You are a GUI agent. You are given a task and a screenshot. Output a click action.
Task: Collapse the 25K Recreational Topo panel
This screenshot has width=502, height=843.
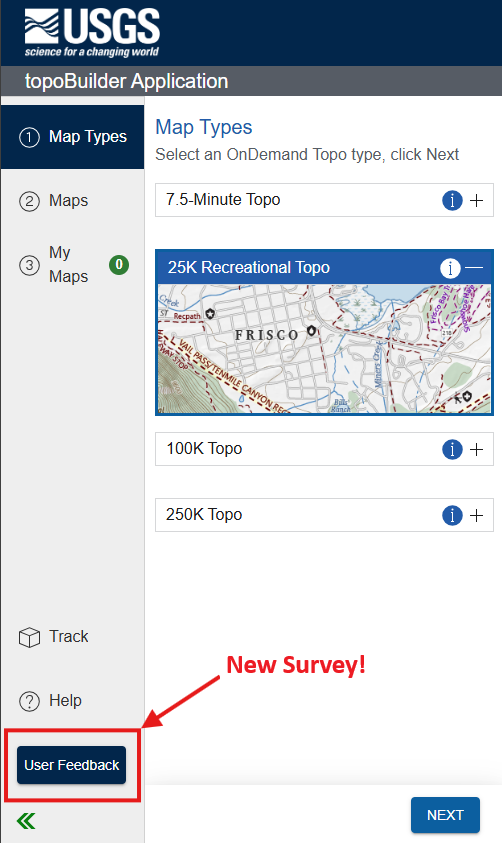point(474,268)
